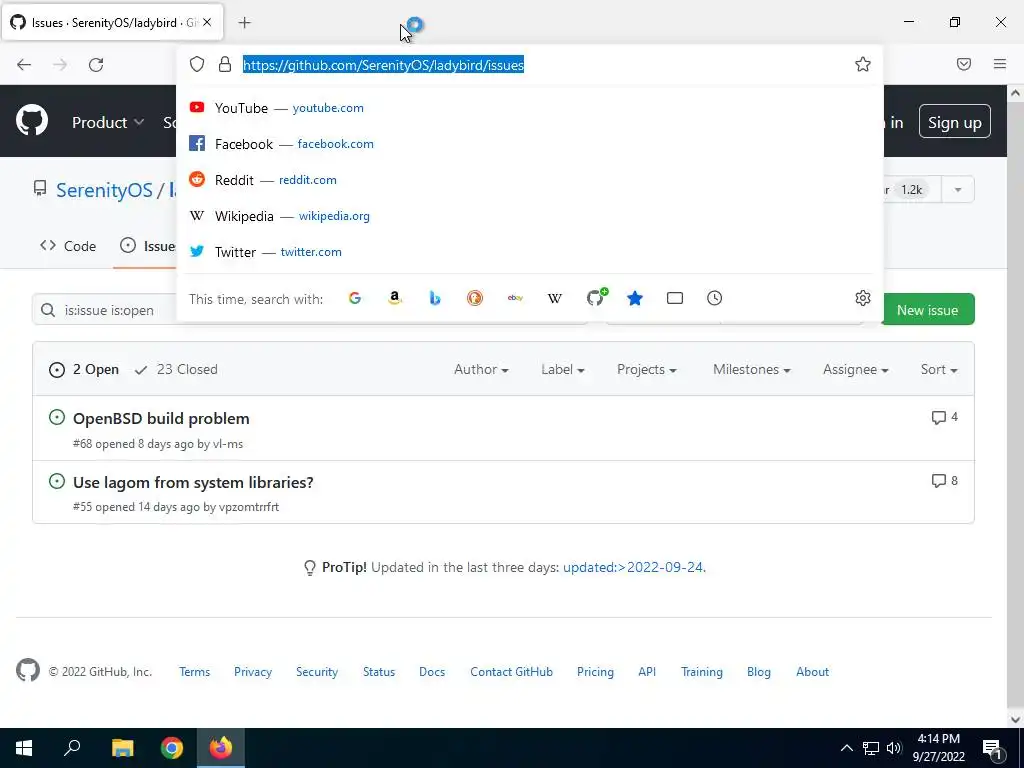Image resolution: width=1024 pixels, height=768 pixels.
Task: Open the footer Terms link
Action: tap(195, 672)
